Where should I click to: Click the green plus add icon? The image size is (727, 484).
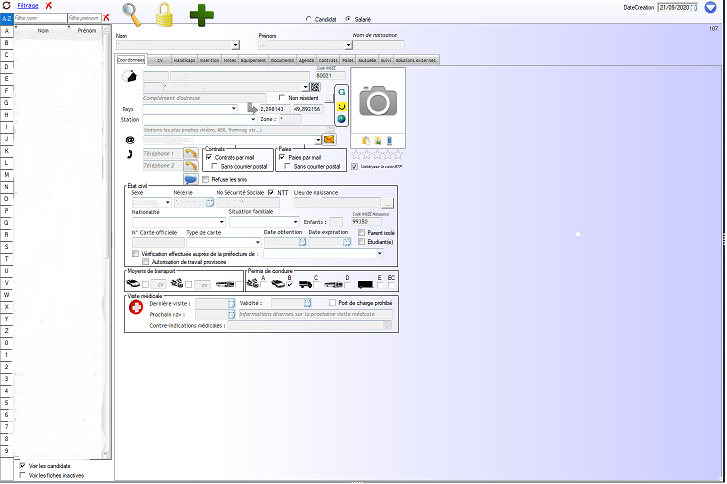tap(202, 14)
